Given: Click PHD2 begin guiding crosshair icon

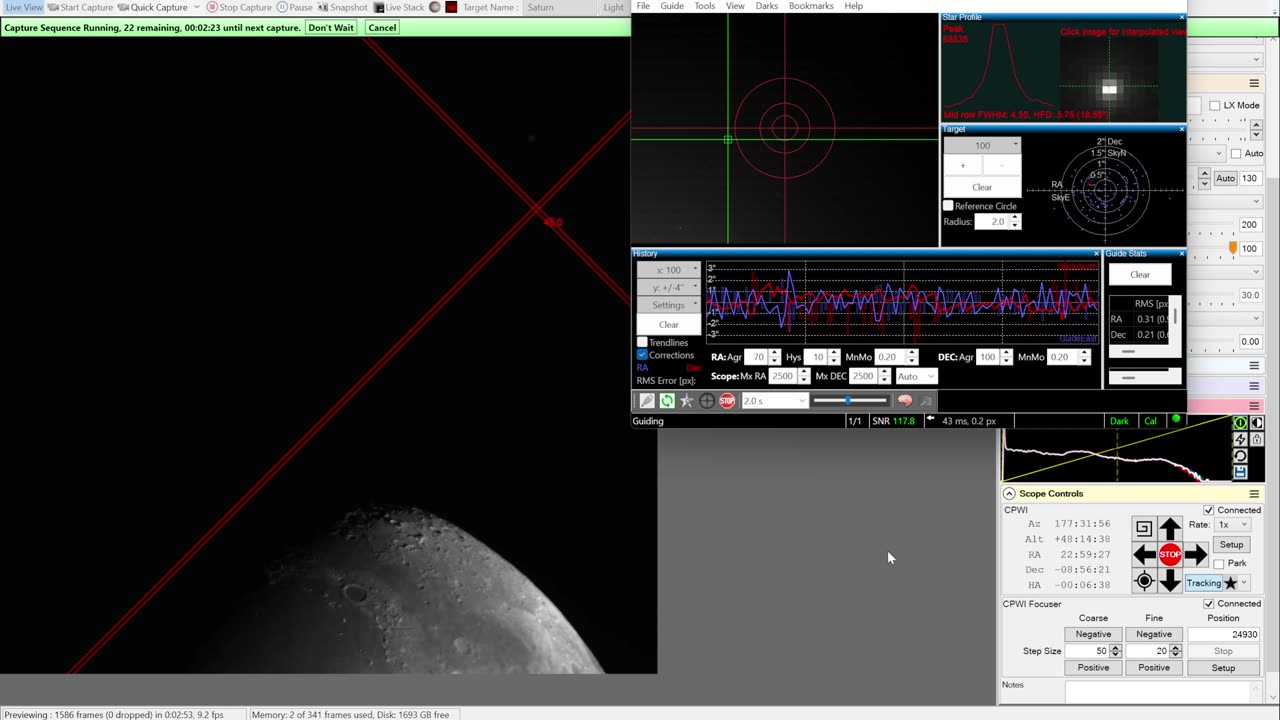Looking at the screenshot, I should tap(707, 401).
